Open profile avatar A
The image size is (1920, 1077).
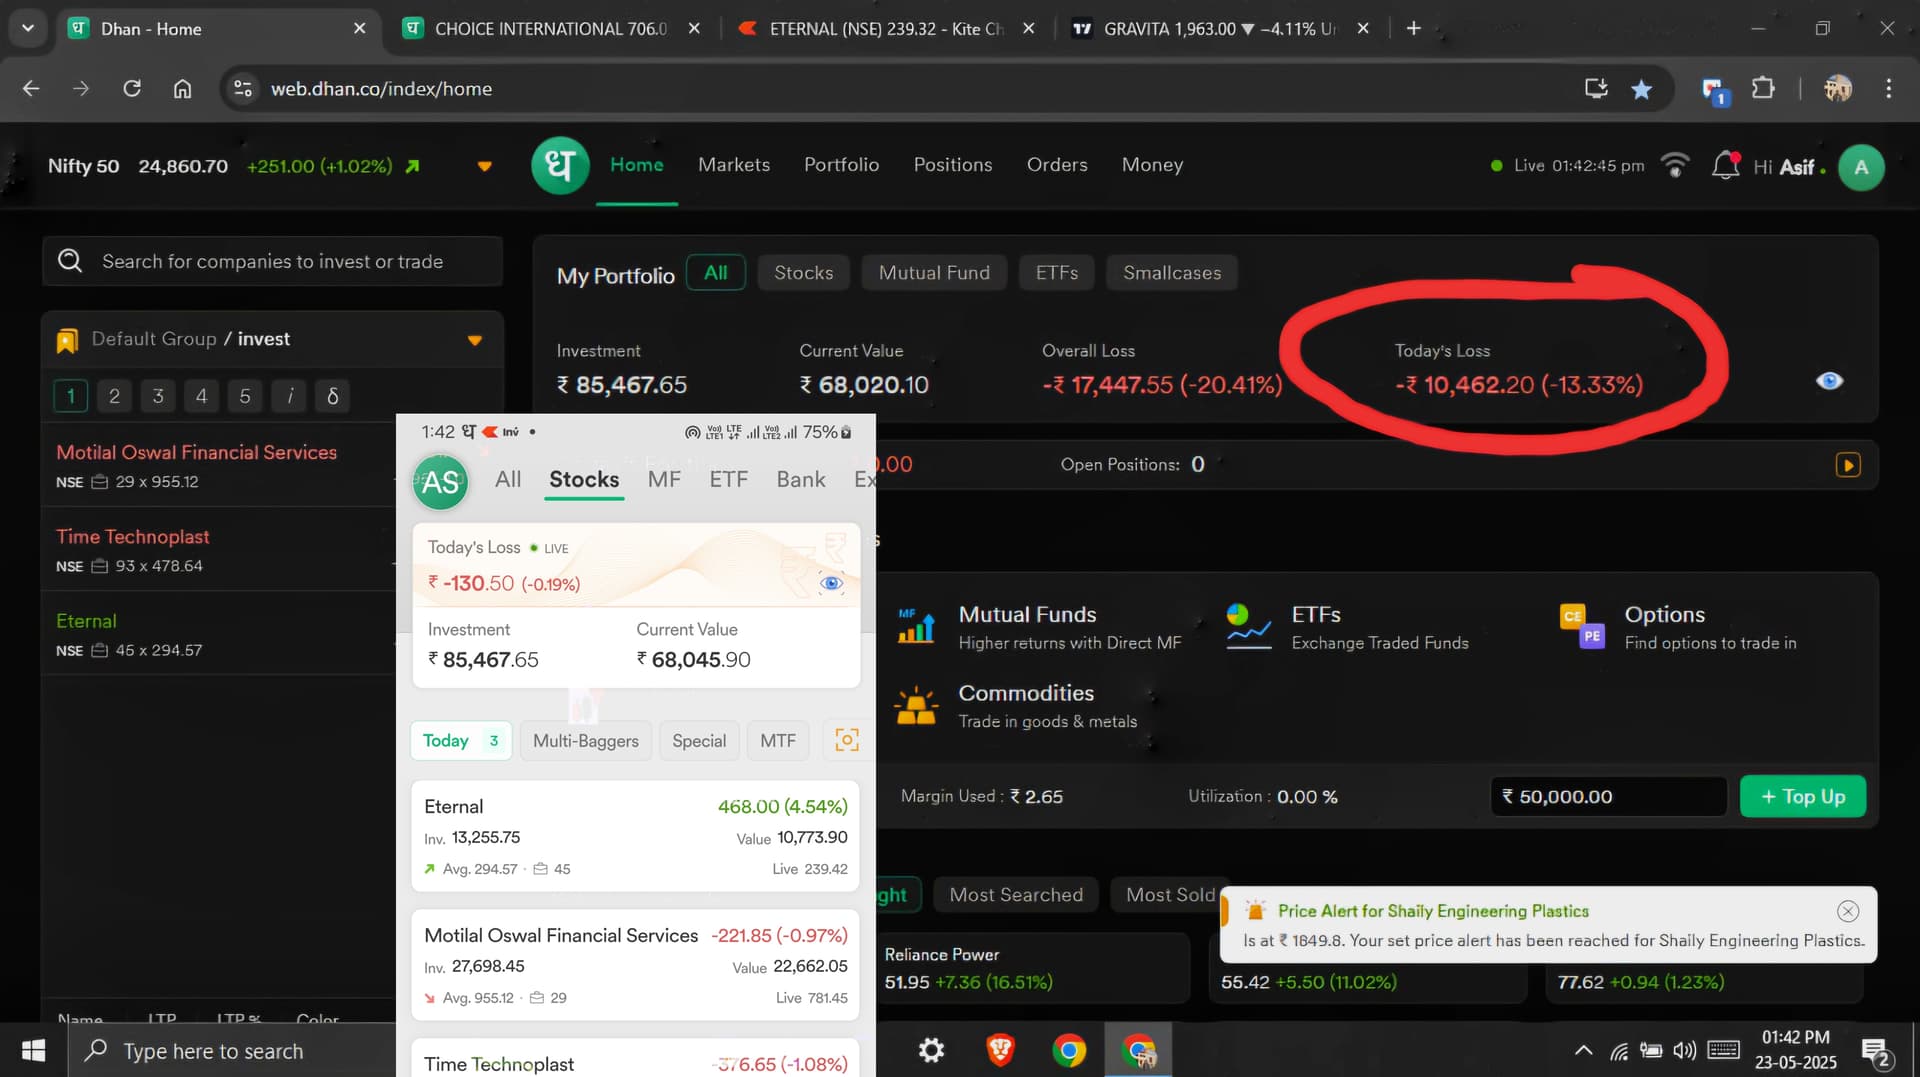click(1861, 167)
